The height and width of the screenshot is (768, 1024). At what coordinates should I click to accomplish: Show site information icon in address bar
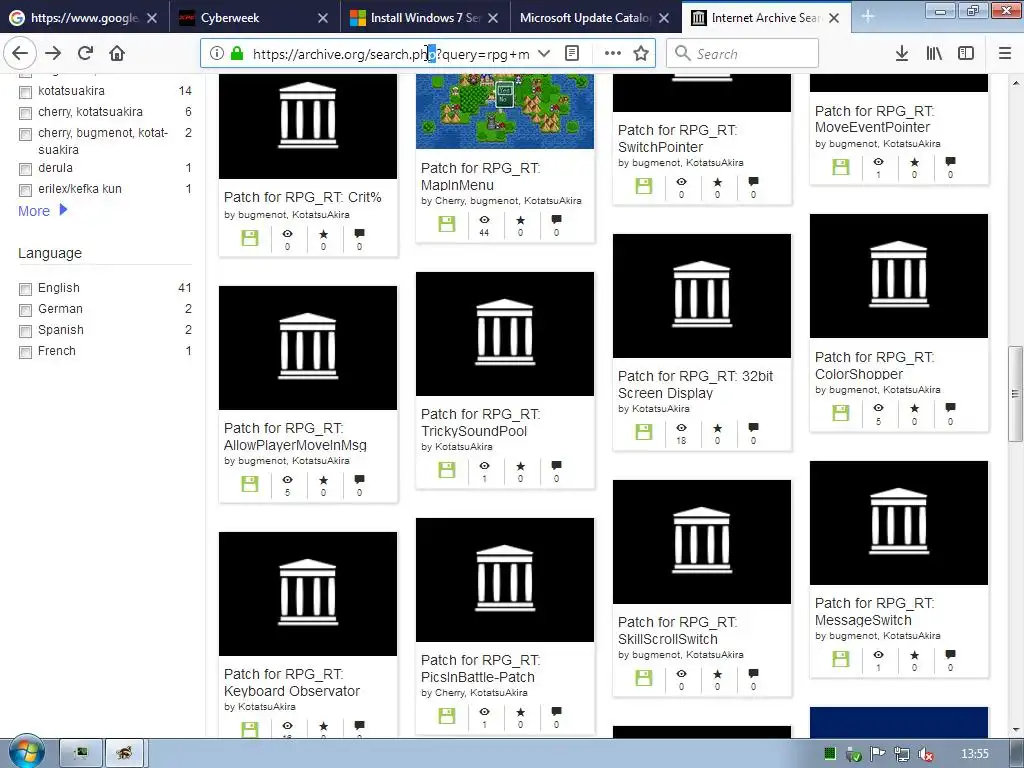click(217, 54)
